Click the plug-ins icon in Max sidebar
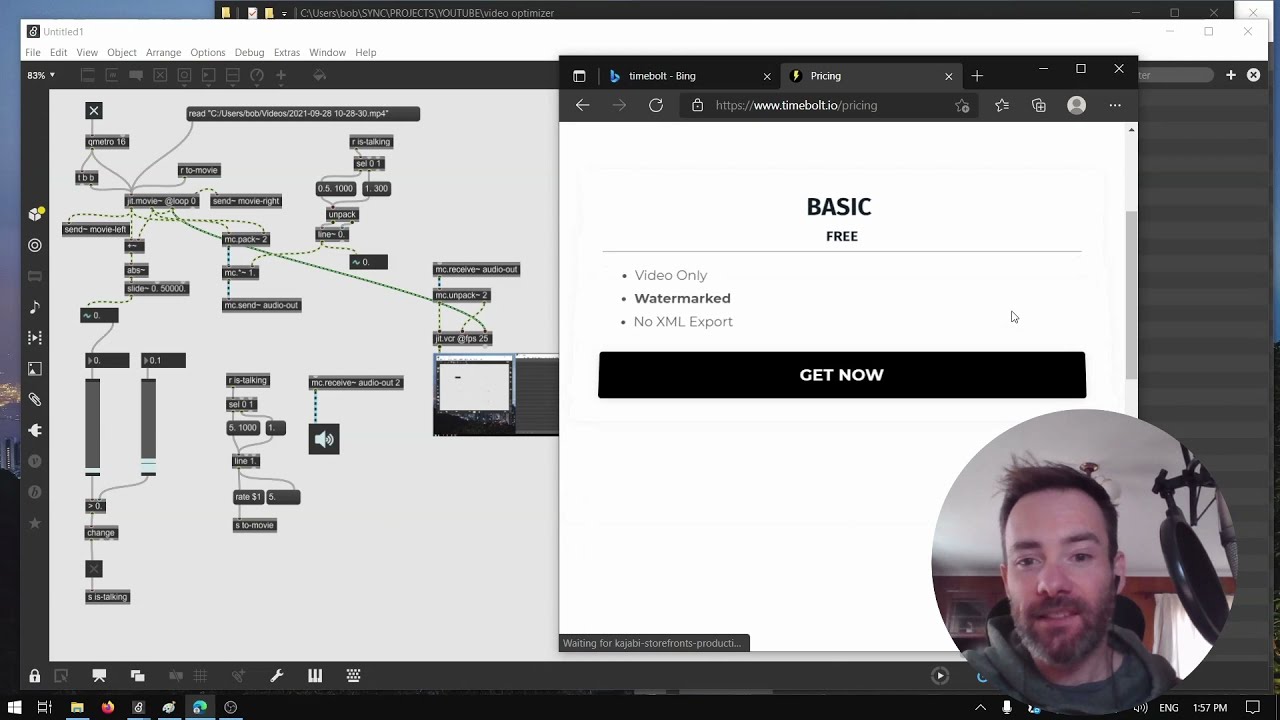This screenshot has width=1280, height=720. tap(35, 430)
